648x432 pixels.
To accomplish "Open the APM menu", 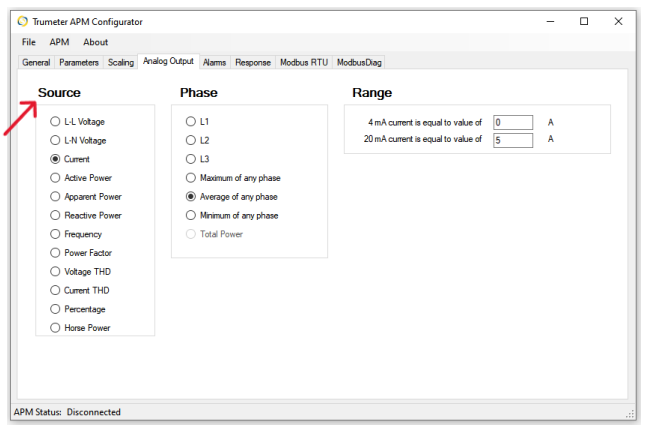I will coord(59,42).
